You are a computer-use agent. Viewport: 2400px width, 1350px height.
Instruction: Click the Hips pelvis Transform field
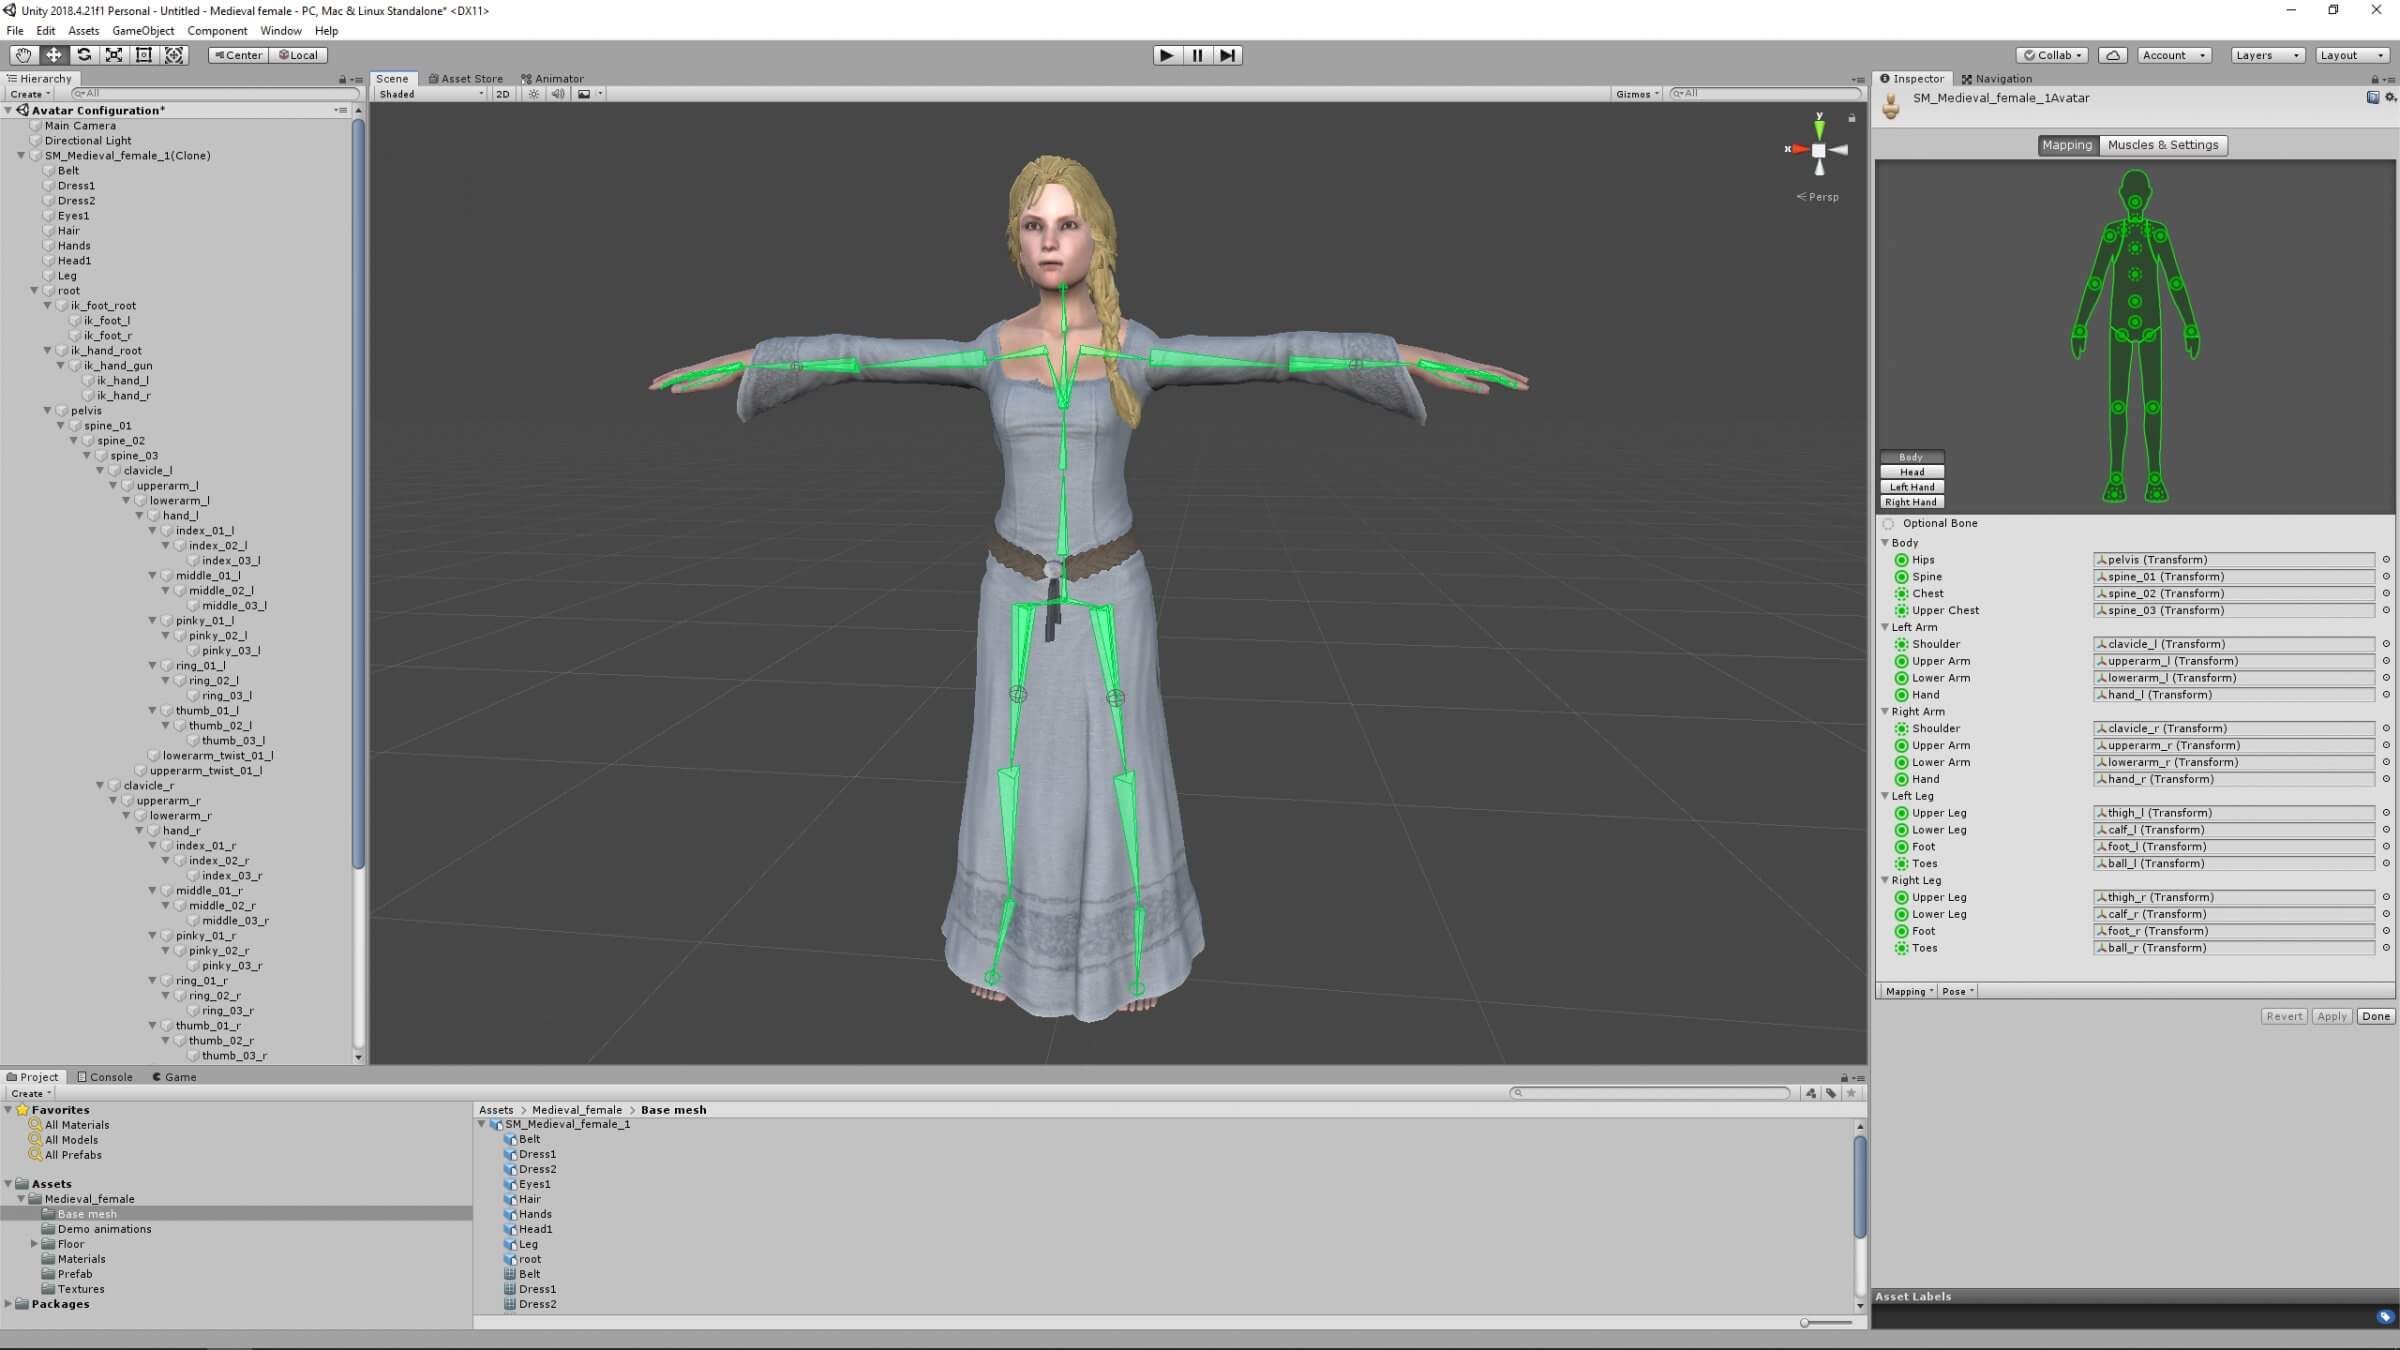(2233, 560)
